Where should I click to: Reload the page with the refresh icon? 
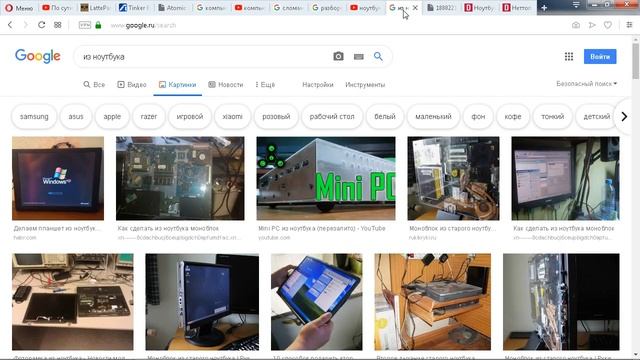point(41,25)
